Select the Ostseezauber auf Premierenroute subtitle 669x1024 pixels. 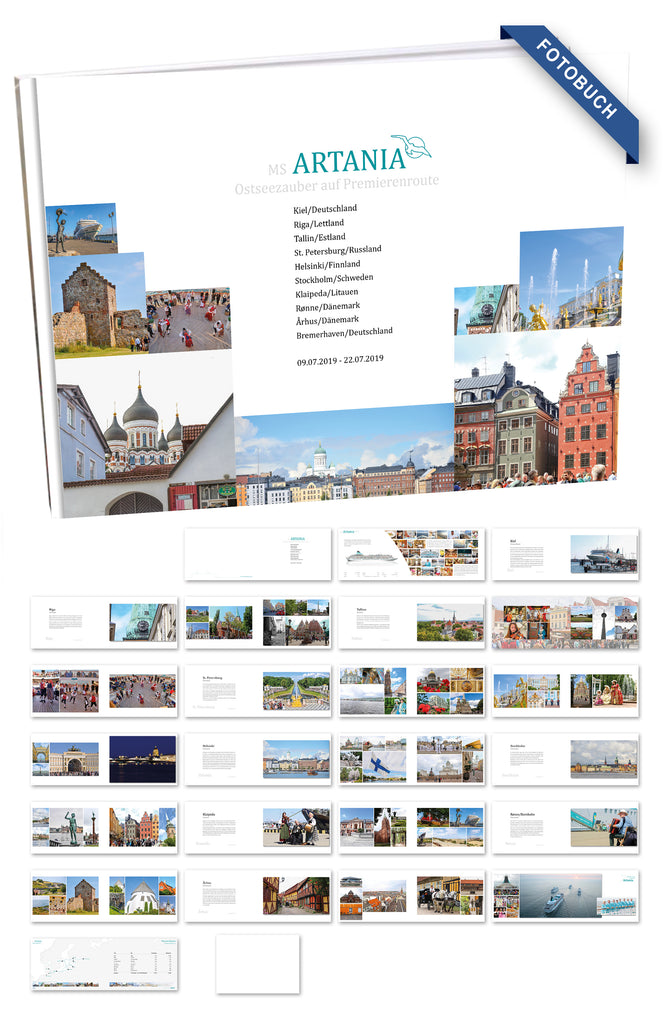pyautogui.click(x=335, y=185)
